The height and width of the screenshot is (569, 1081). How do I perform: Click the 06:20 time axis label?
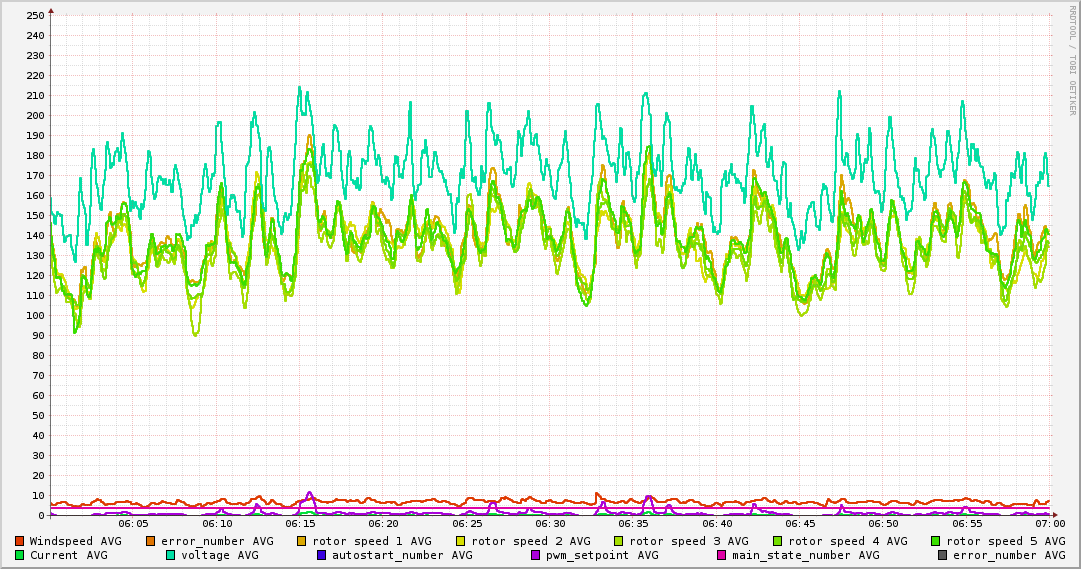(x=383, y=524)
